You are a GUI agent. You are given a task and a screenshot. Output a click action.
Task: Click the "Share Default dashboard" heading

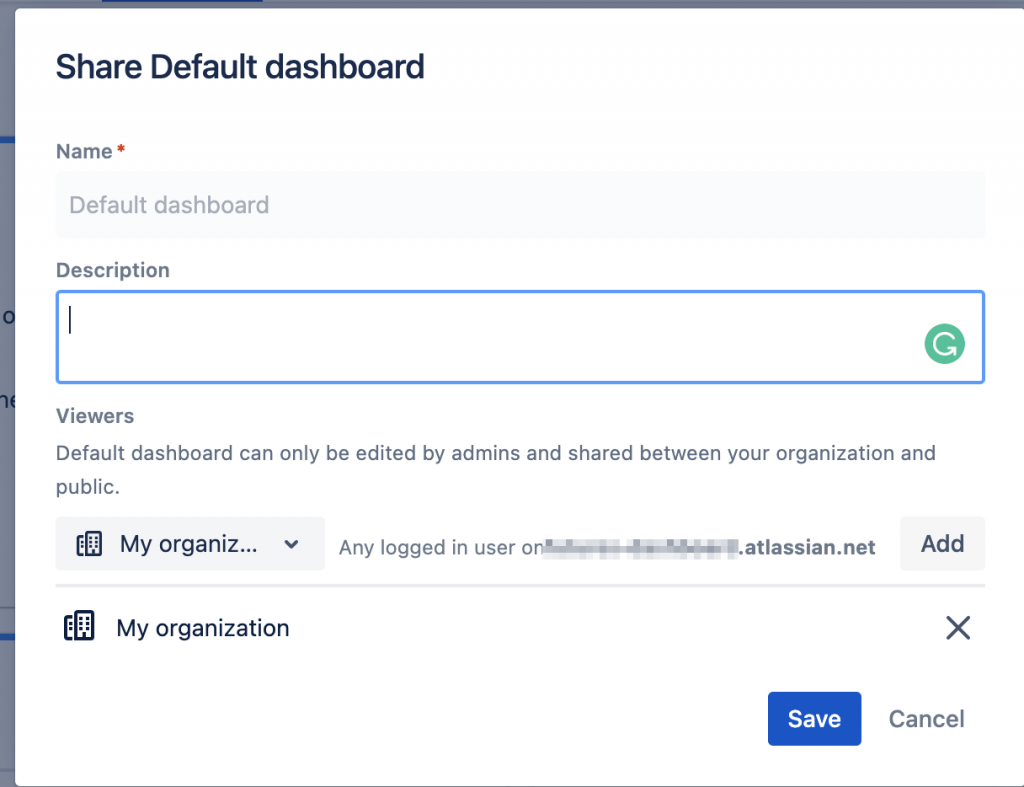pos(240,67)
